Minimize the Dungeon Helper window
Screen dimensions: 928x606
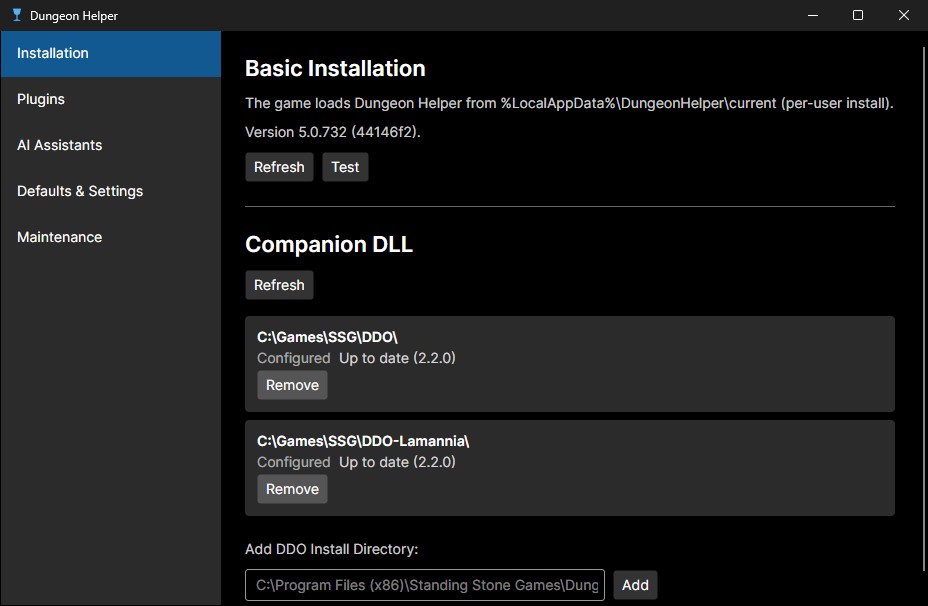pyautogui.click(x=813, y=15)
